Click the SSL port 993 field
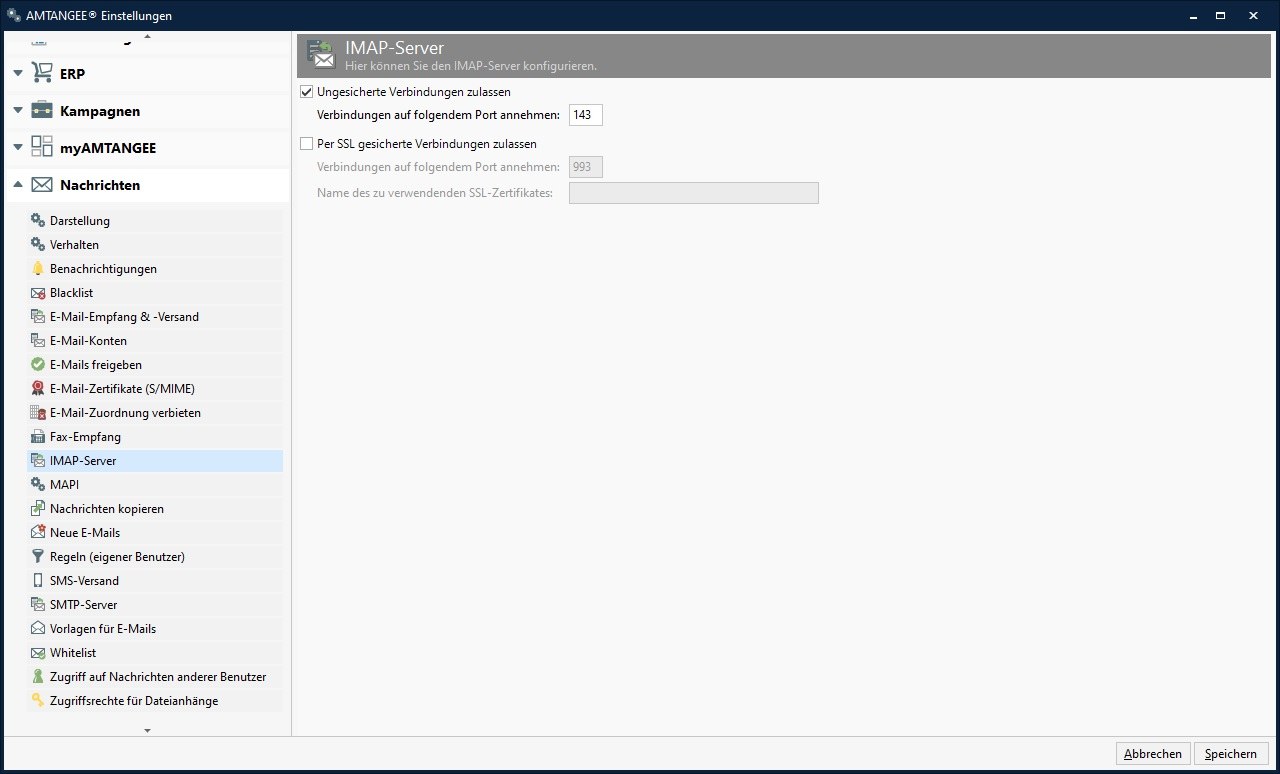Screen dimensions: 1280x774 click(586, 167)
